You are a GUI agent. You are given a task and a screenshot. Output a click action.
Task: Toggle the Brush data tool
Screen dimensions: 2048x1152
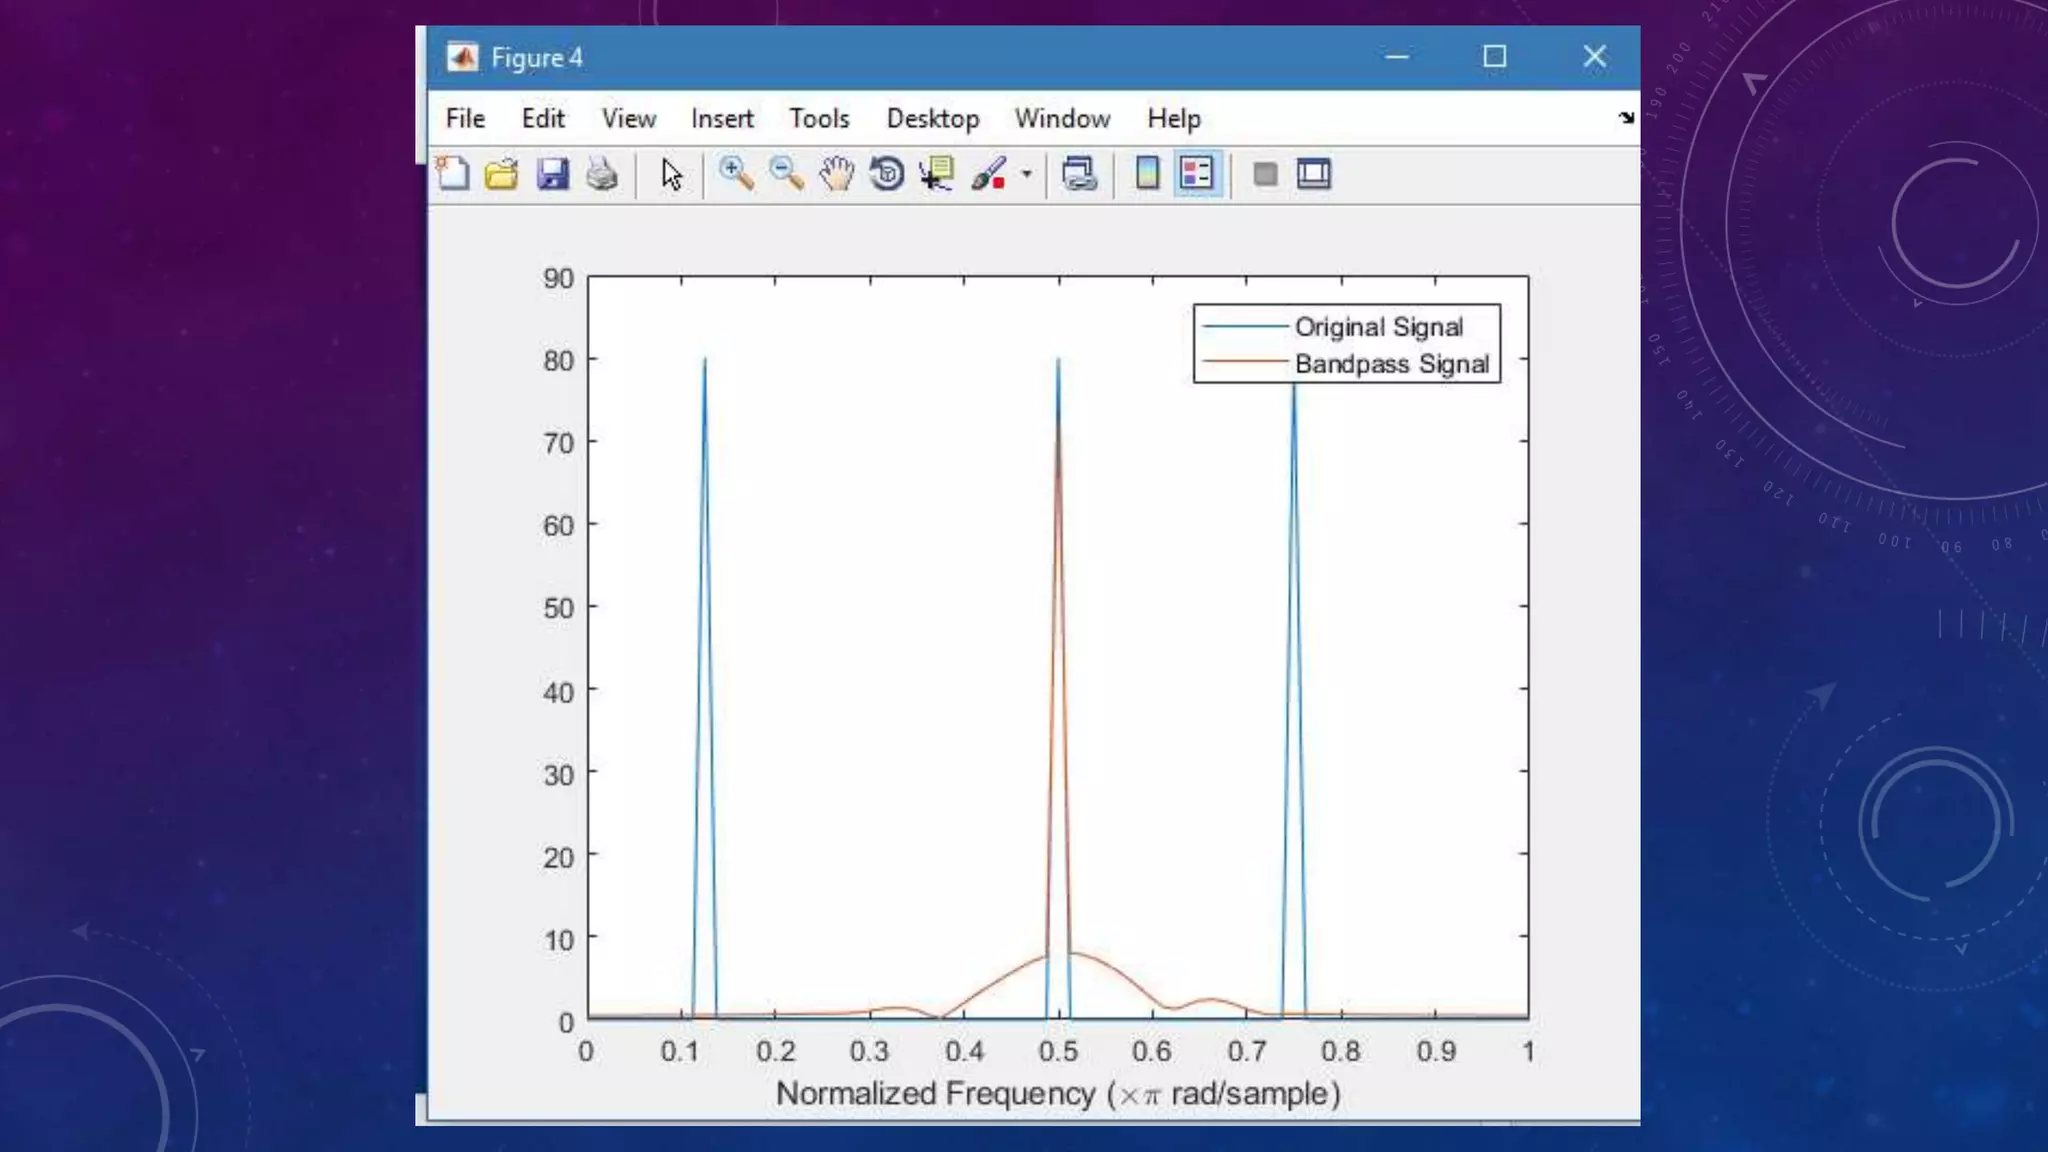(988, 174)
